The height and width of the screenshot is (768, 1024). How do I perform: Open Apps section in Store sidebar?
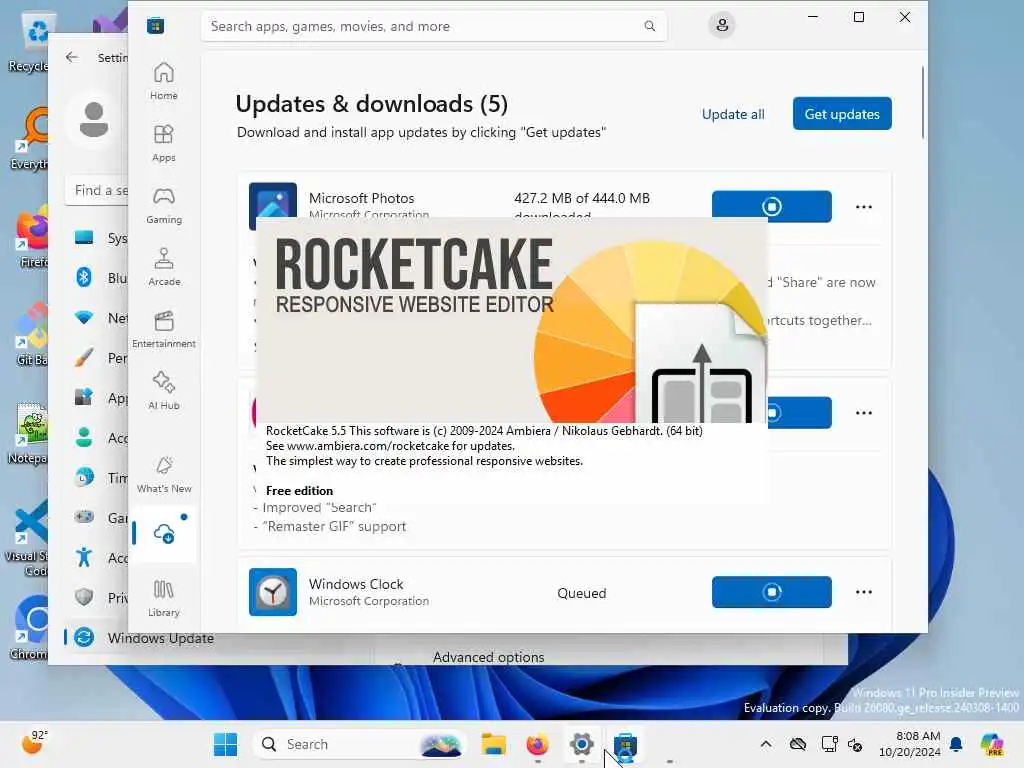tap(163, 143)
